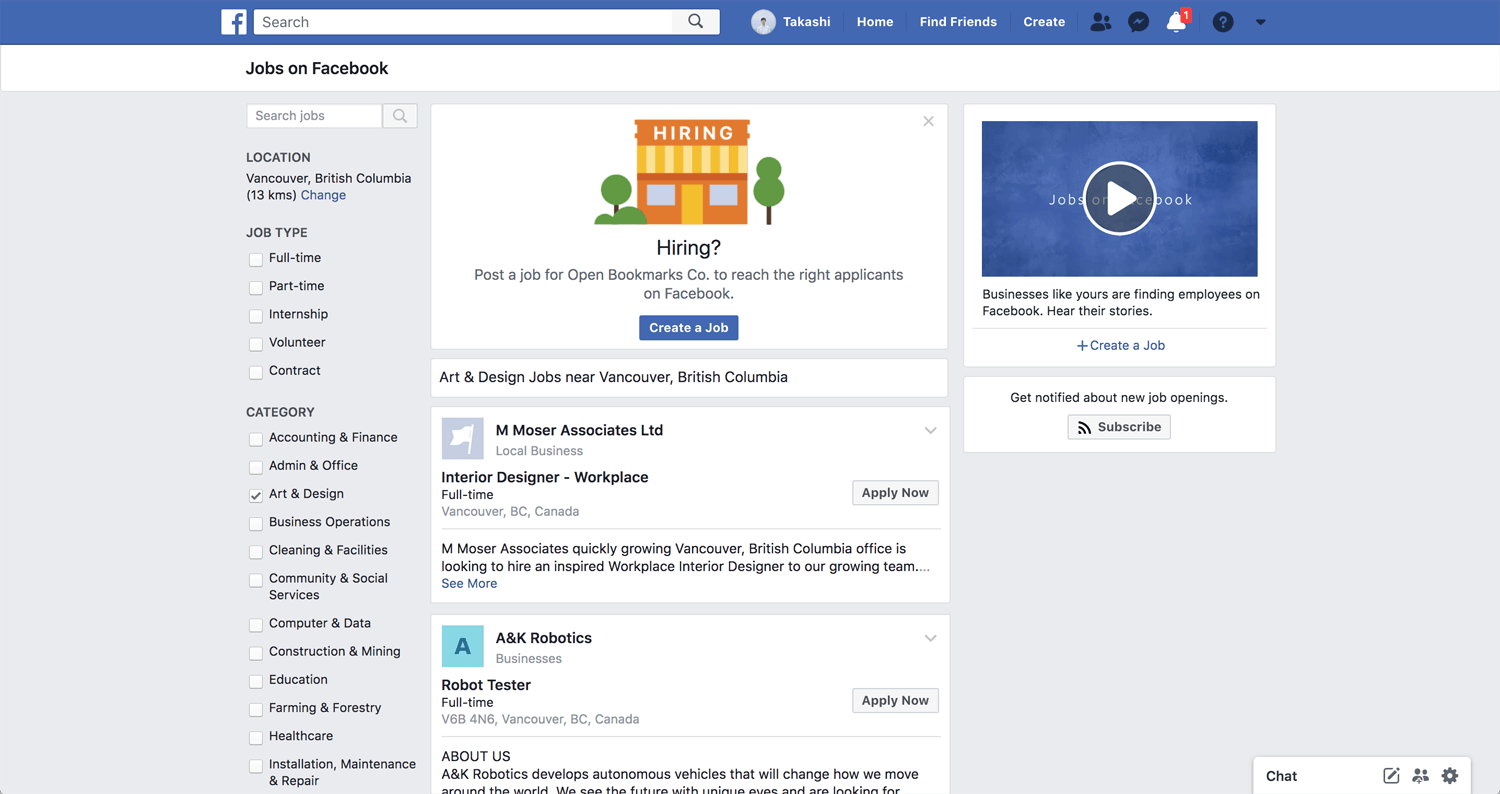The height and width of the screenshot is (794, 1500).
Task: Focus the Search jobs field
Action: tap(314, 116)
